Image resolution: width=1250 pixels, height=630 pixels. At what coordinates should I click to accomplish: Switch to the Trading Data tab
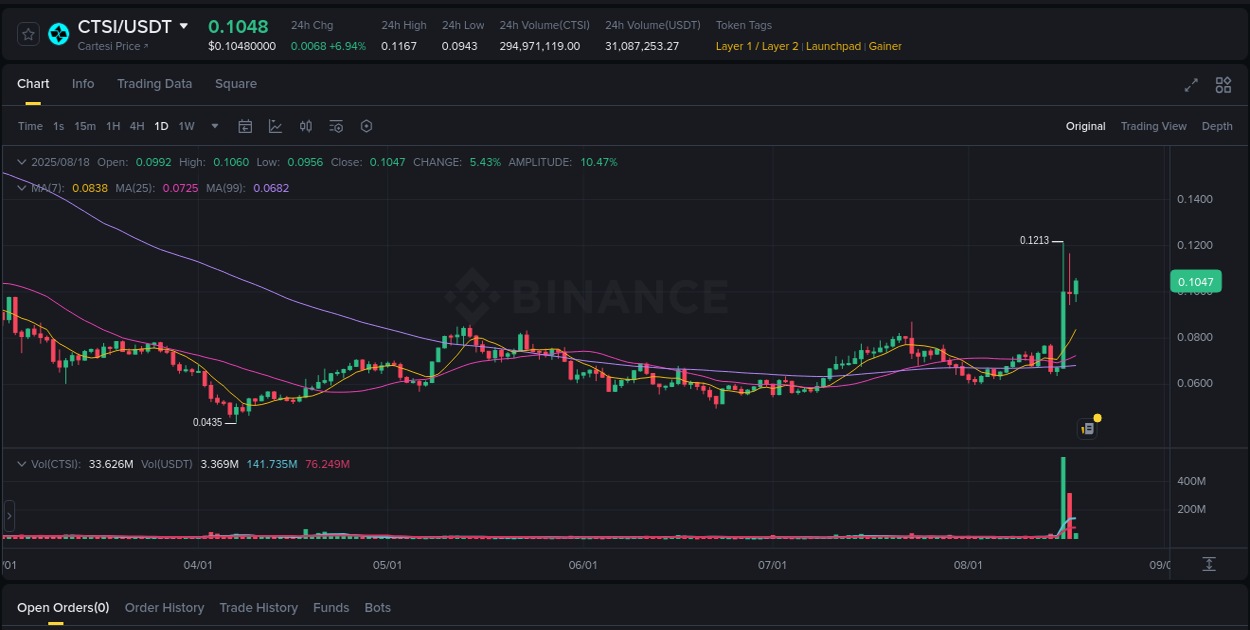(154, 84)
